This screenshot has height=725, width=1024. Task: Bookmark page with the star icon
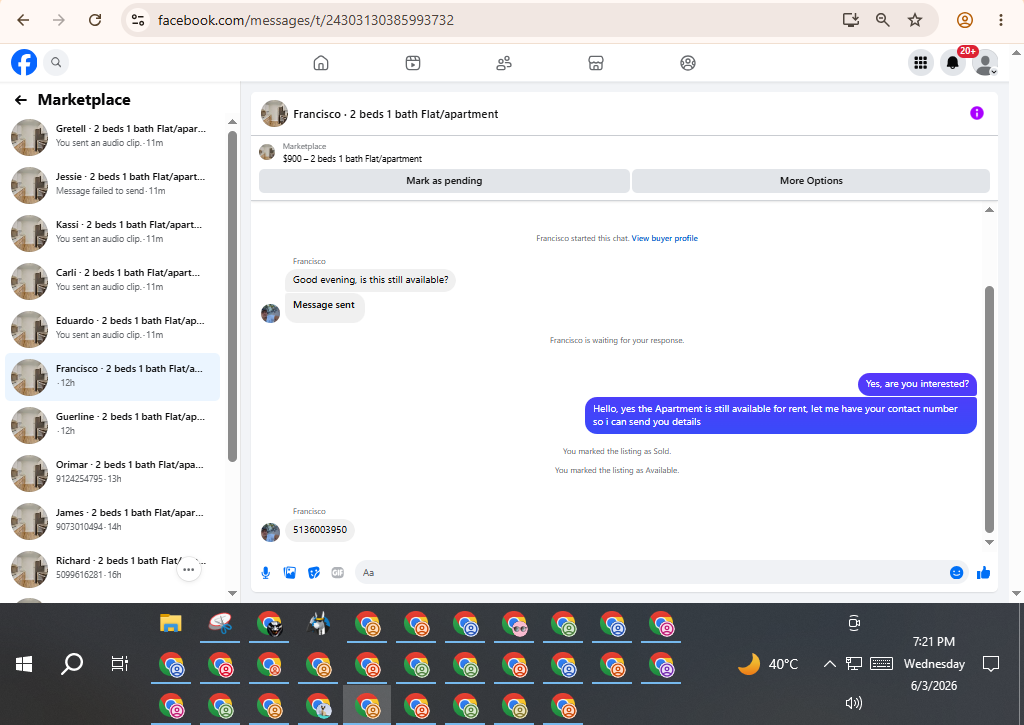point(915,20)
